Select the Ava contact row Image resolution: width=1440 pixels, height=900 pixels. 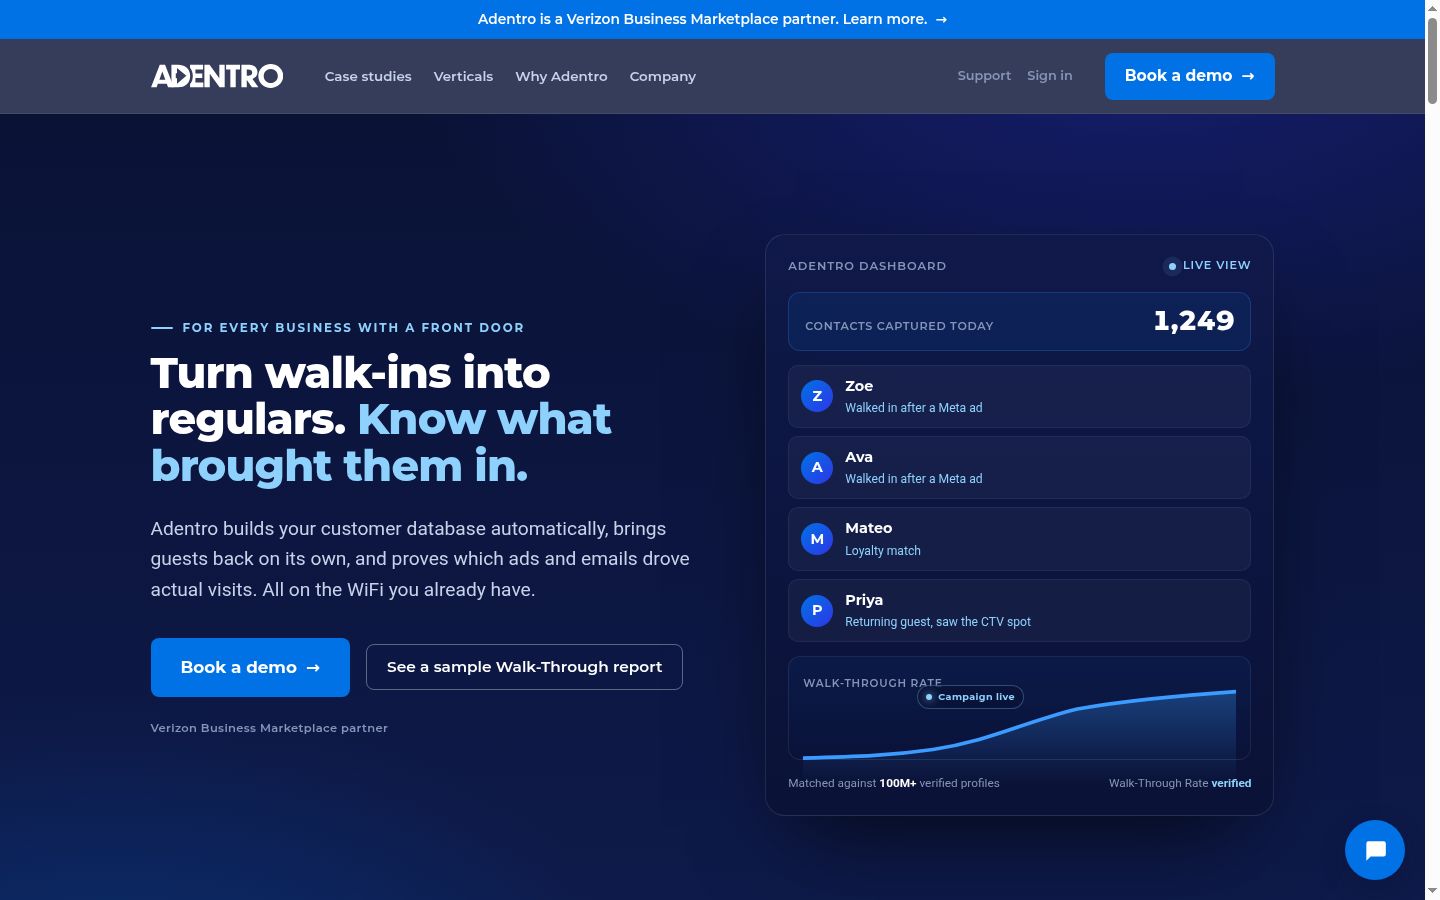pos(1019,467)
